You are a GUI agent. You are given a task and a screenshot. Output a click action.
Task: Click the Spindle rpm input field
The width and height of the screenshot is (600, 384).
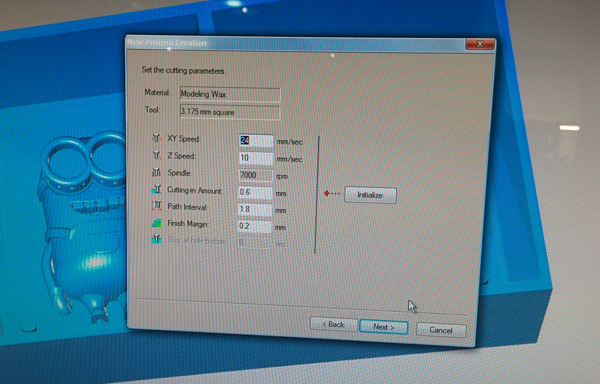tap(255, 175)
